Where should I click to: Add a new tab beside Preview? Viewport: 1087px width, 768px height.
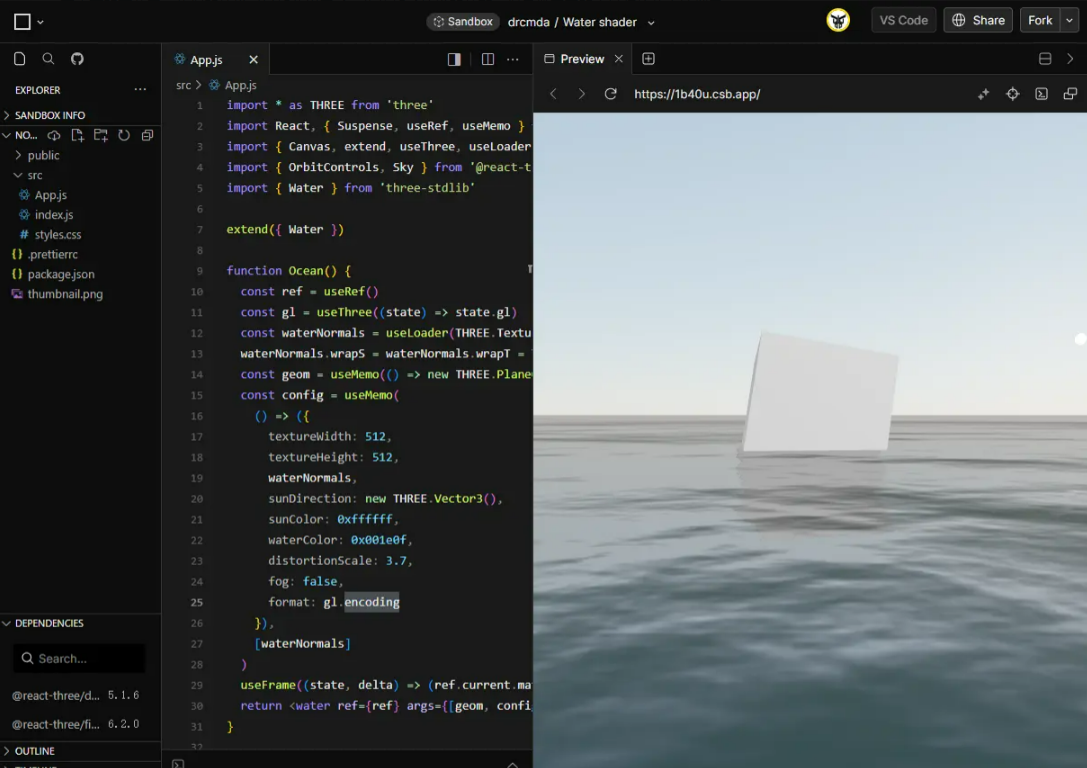click(648, 59)
